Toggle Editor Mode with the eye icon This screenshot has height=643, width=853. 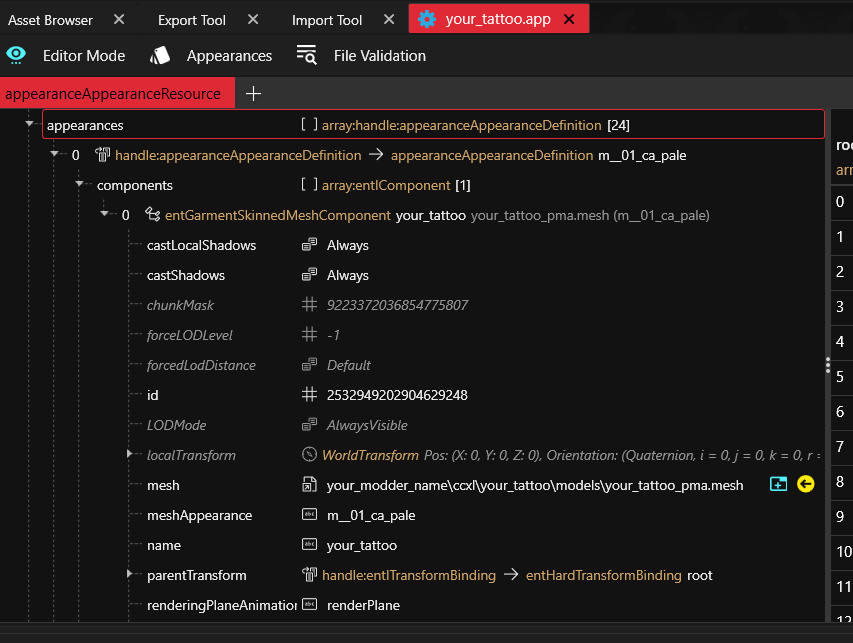16,55
